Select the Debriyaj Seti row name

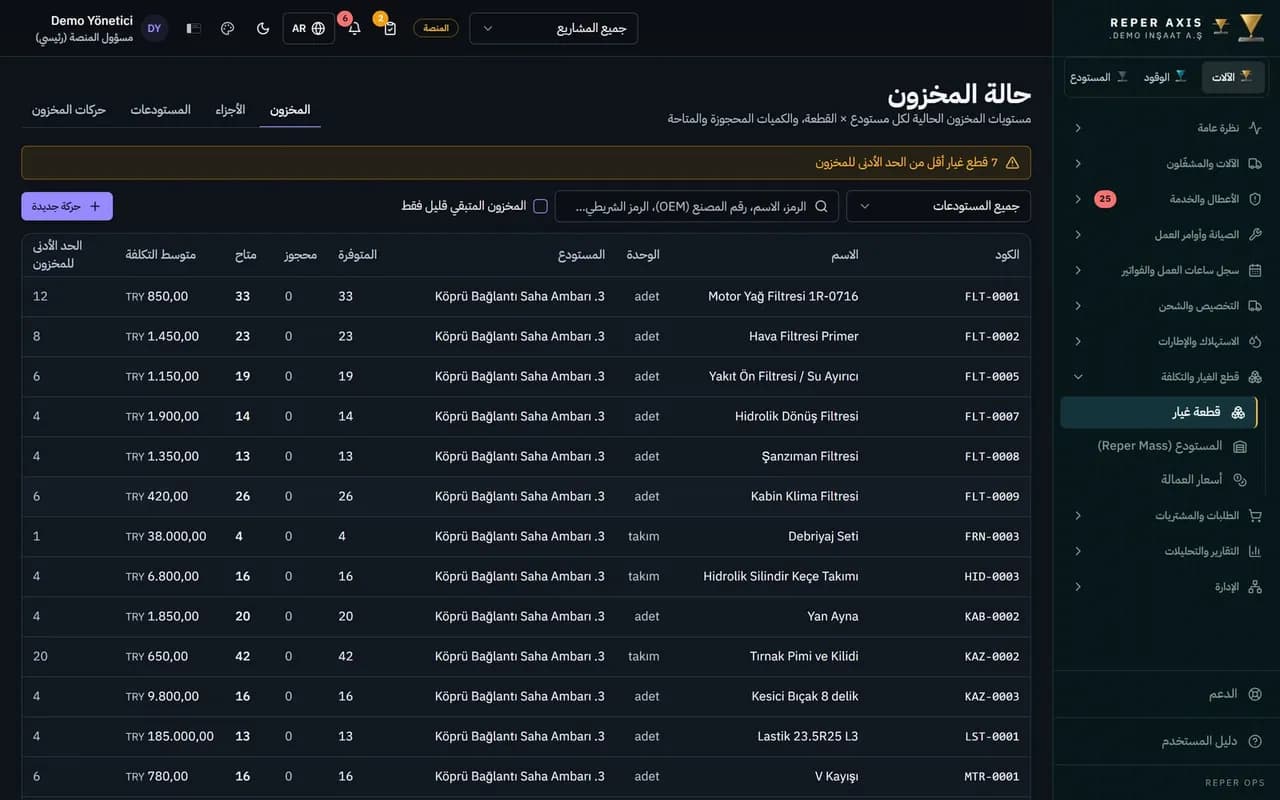823,536
